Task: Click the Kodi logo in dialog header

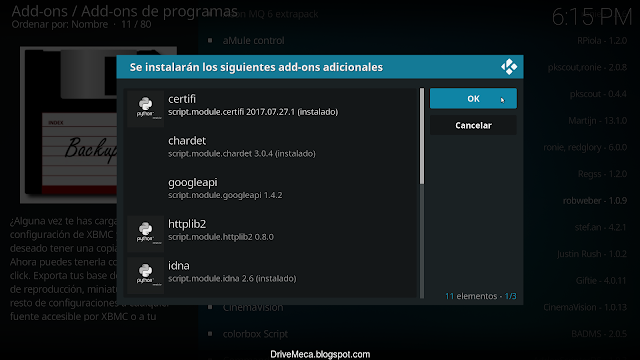Action: [x=509, y=67]
